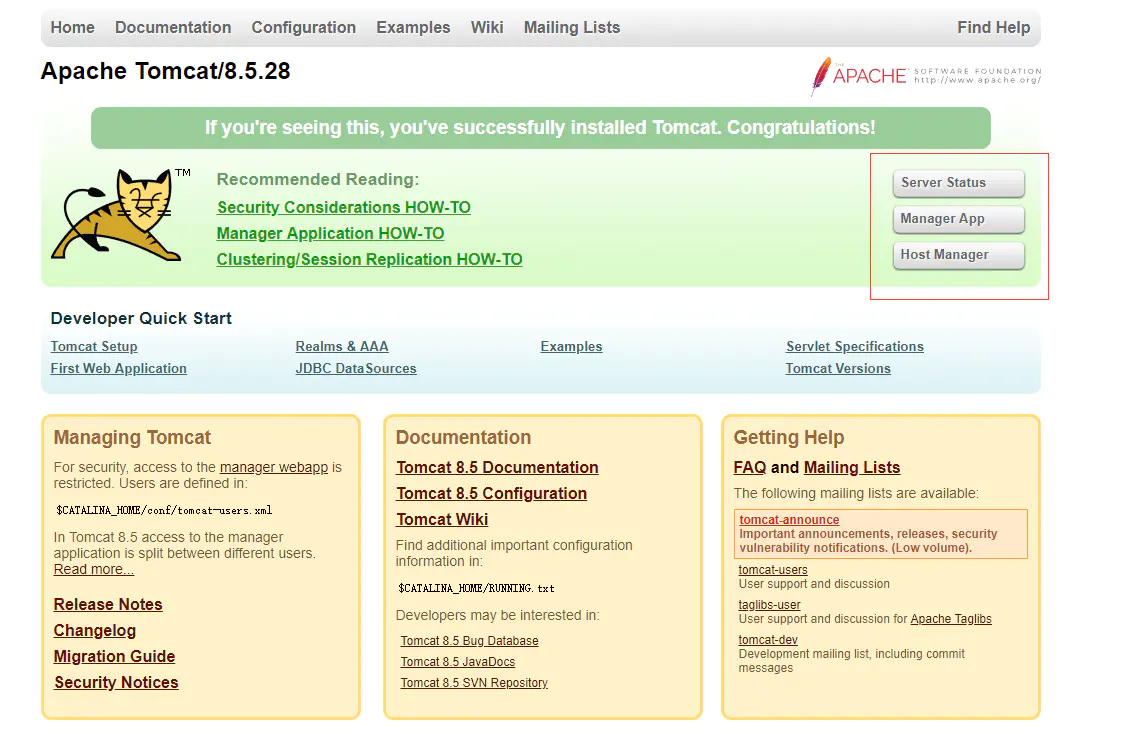The width and height of the screenshot is (1134, 734).
Task: Open the Realms & AAA link
Action: [342, 346]
